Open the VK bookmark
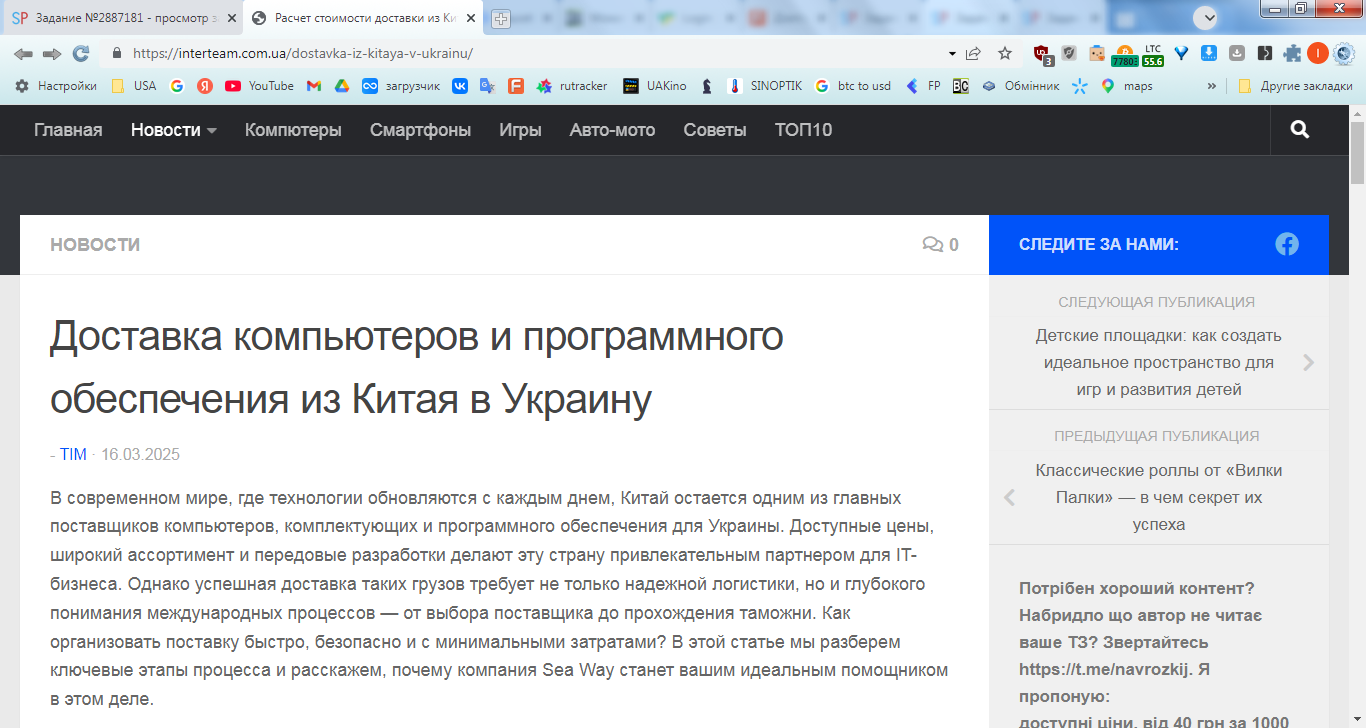 click(x=460, y=86)
